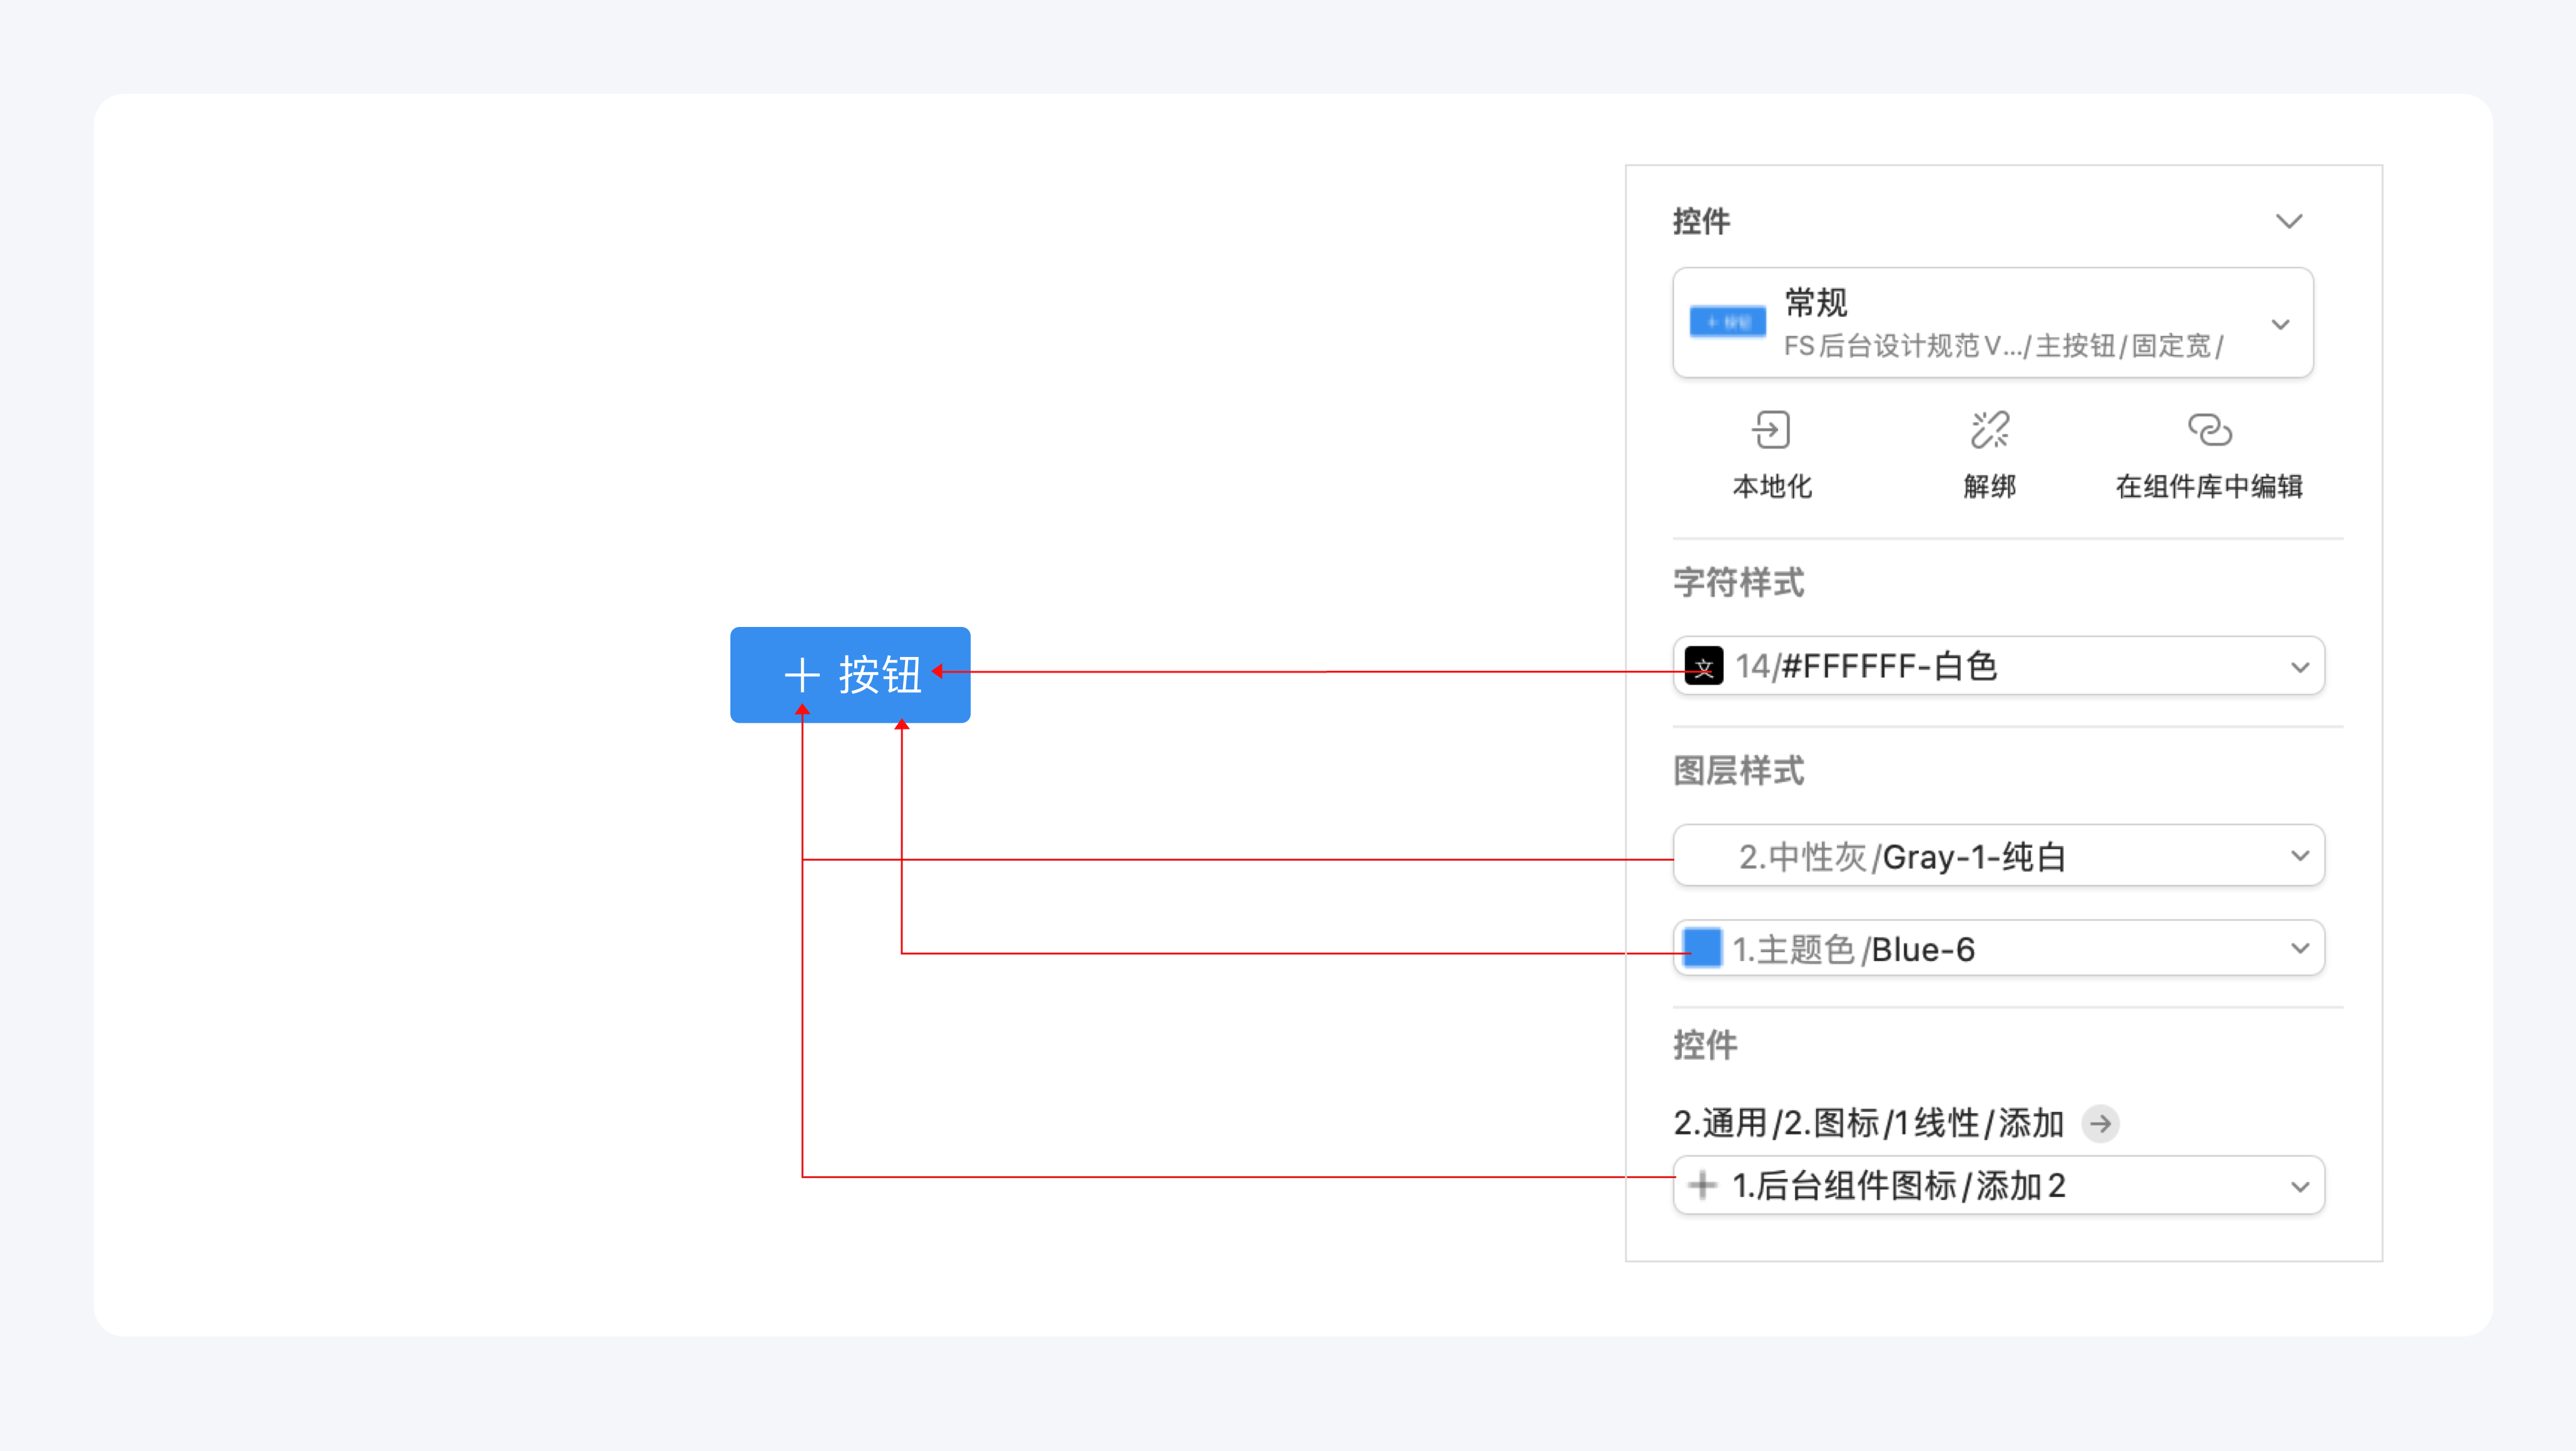Click the 解绑 unlink icon
Image resolution: width=2576 pixels, height=1451 pixels.
1989,430
